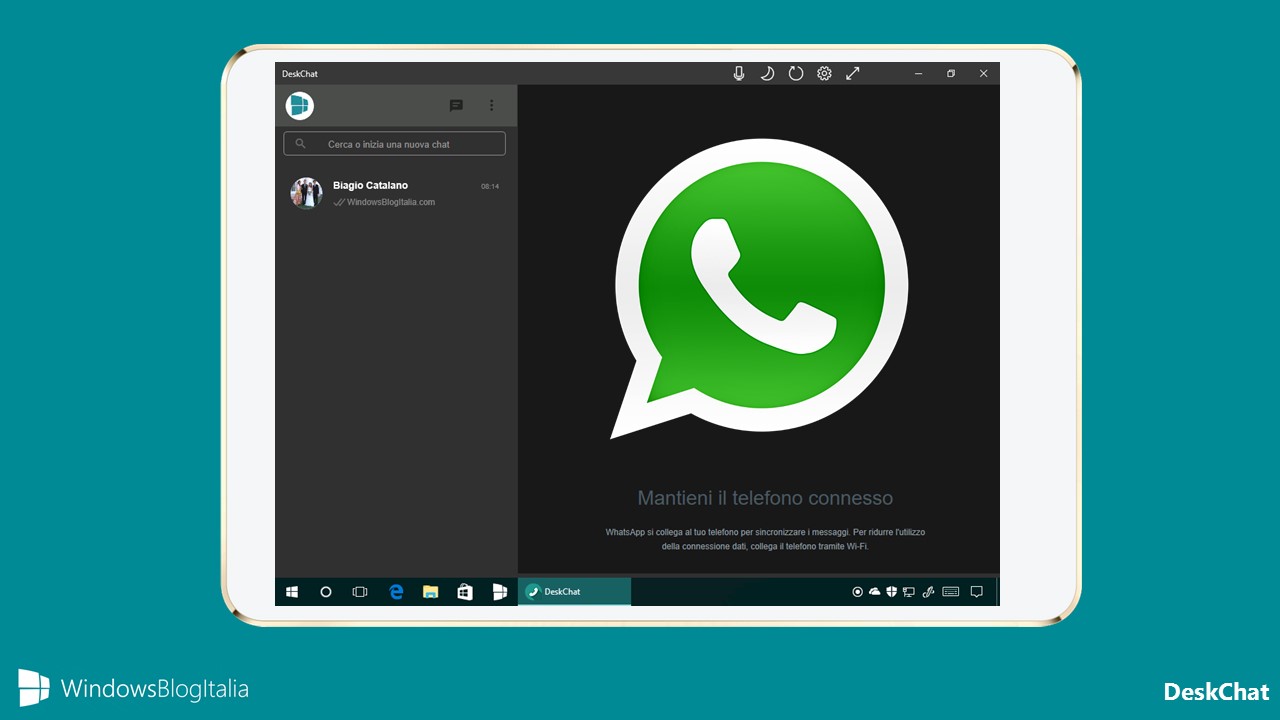
Task: Open Cortana circle on the taskbar
Action: 326,592
